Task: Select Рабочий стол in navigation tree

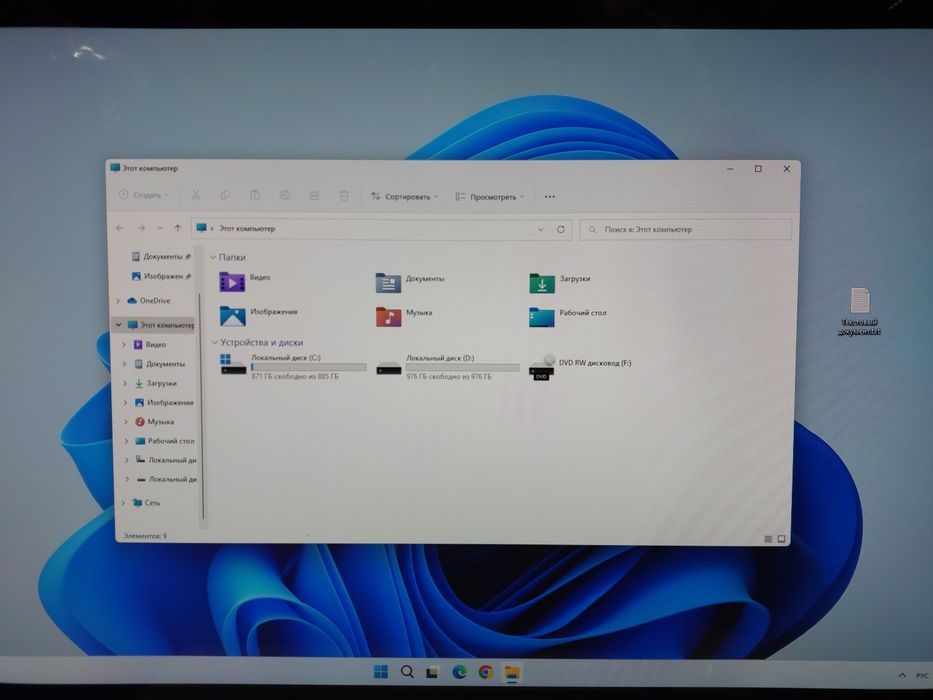Action: pos(165,441)
